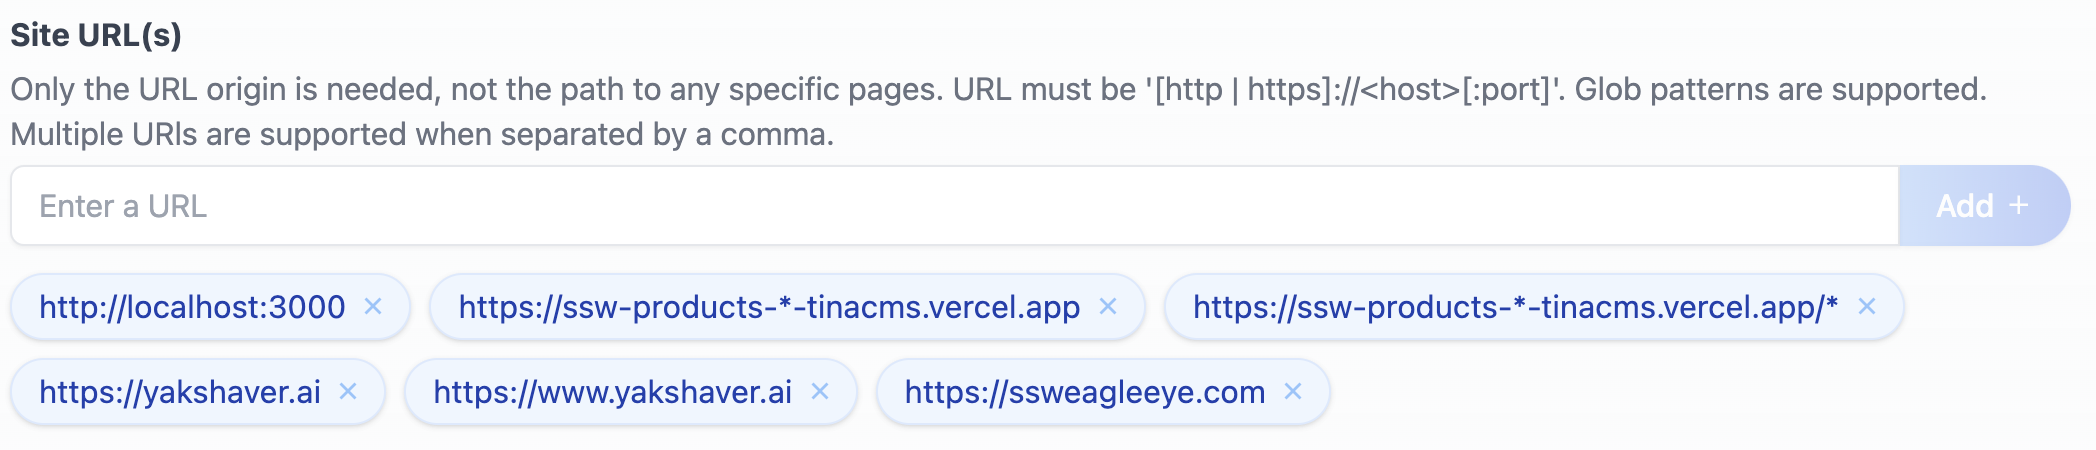Click the ssw-products-*-tinacms.vercel.app chip text
2096x450 pixels.
click(769, 307)
